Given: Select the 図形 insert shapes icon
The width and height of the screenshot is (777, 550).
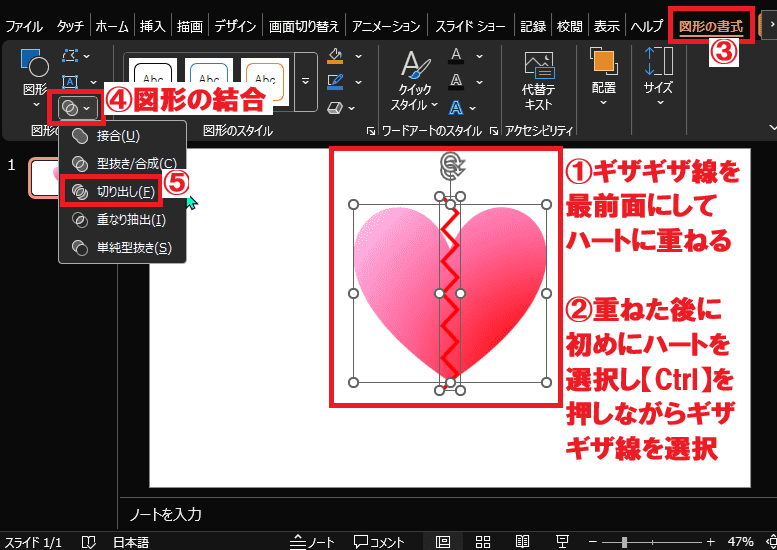Looking at the screenshot, I should tap(35, 62).
